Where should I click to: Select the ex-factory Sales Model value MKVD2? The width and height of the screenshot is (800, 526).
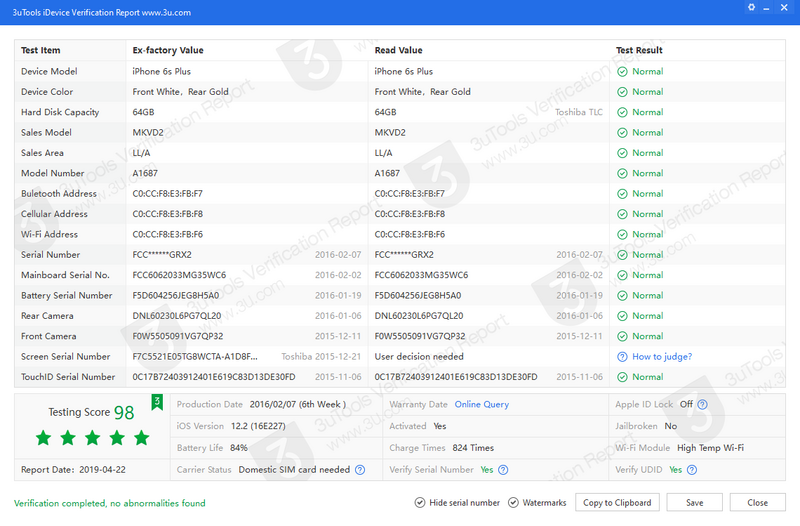(148, 133)
